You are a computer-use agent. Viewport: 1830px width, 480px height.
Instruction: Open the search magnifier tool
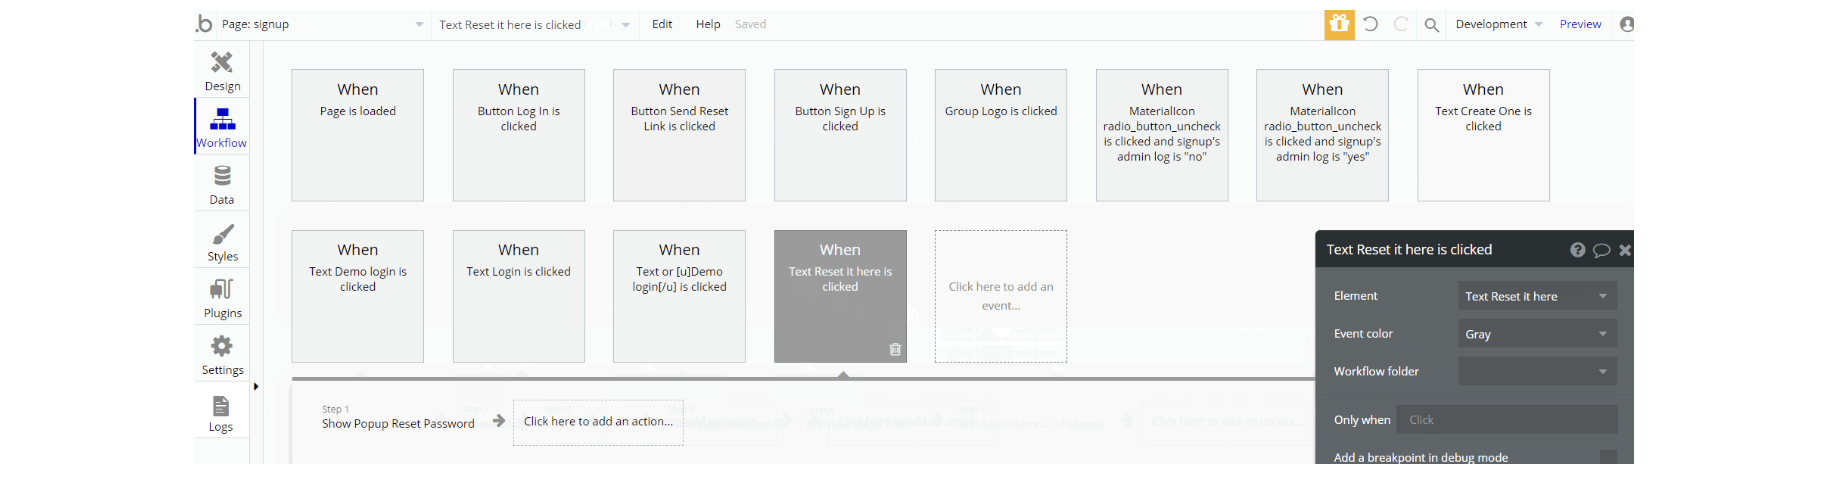pos(1432,25)
